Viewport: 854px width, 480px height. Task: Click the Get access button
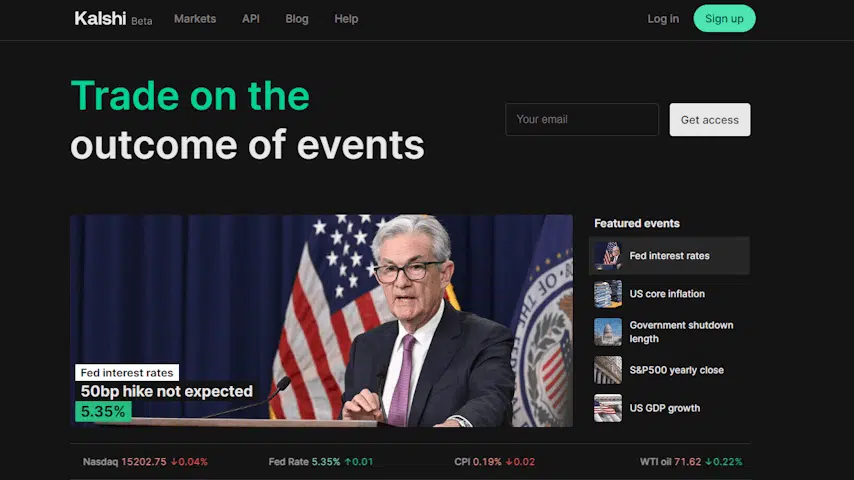click(710, 120)
